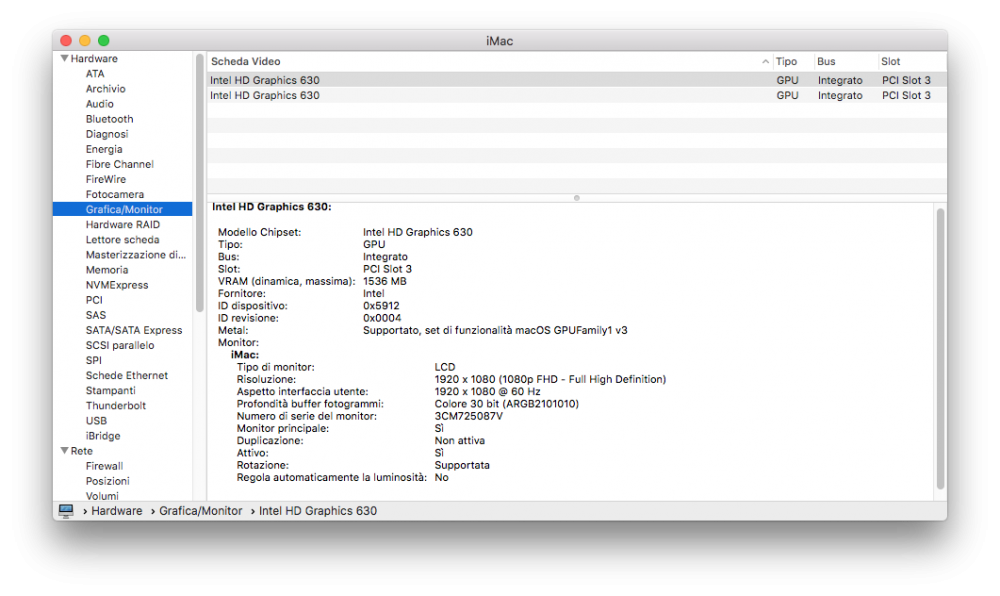Open the Audio sidebar entry

coord(99,104)
